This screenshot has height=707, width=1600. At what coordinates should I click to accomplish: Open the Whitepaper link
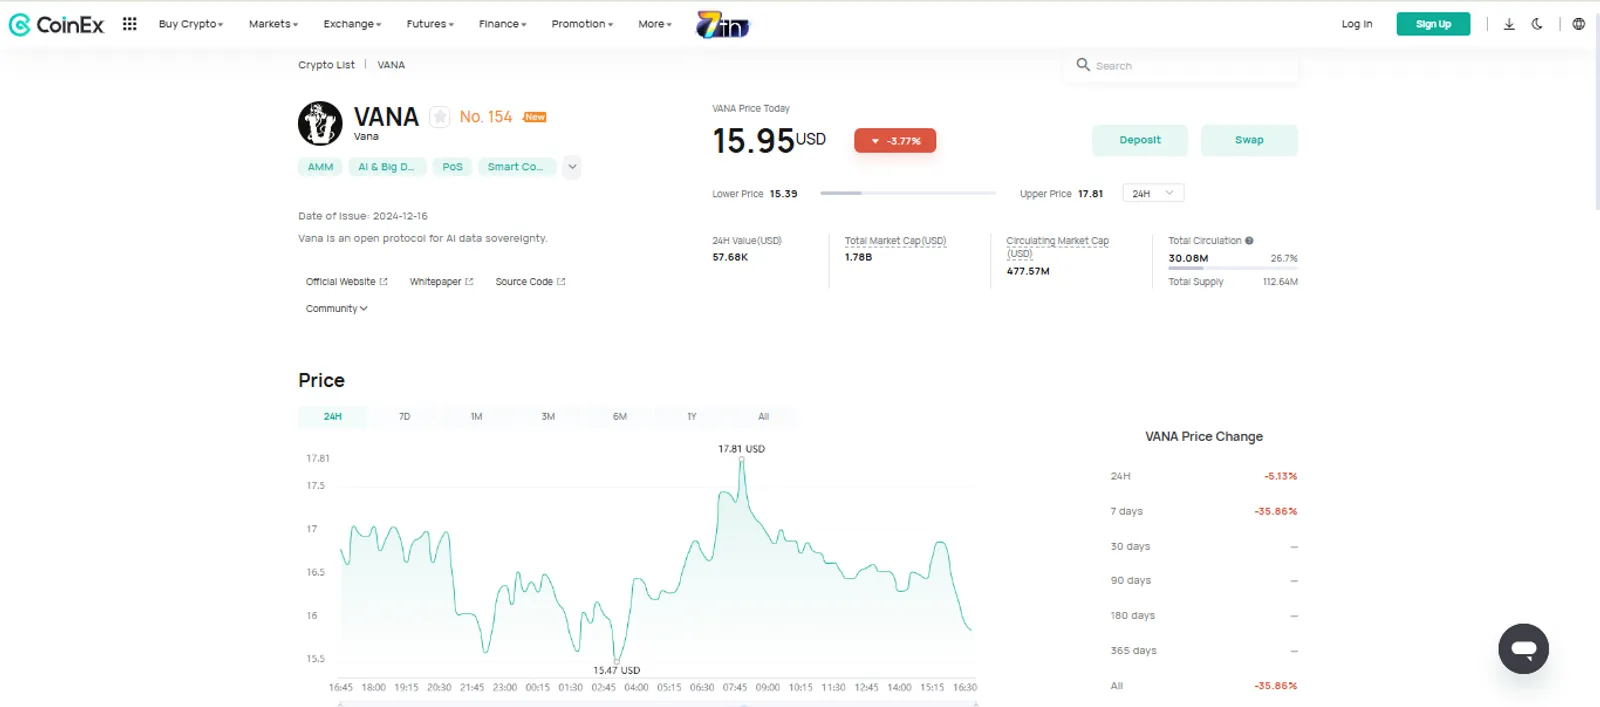pyautogui.click(x=441, y=282)
